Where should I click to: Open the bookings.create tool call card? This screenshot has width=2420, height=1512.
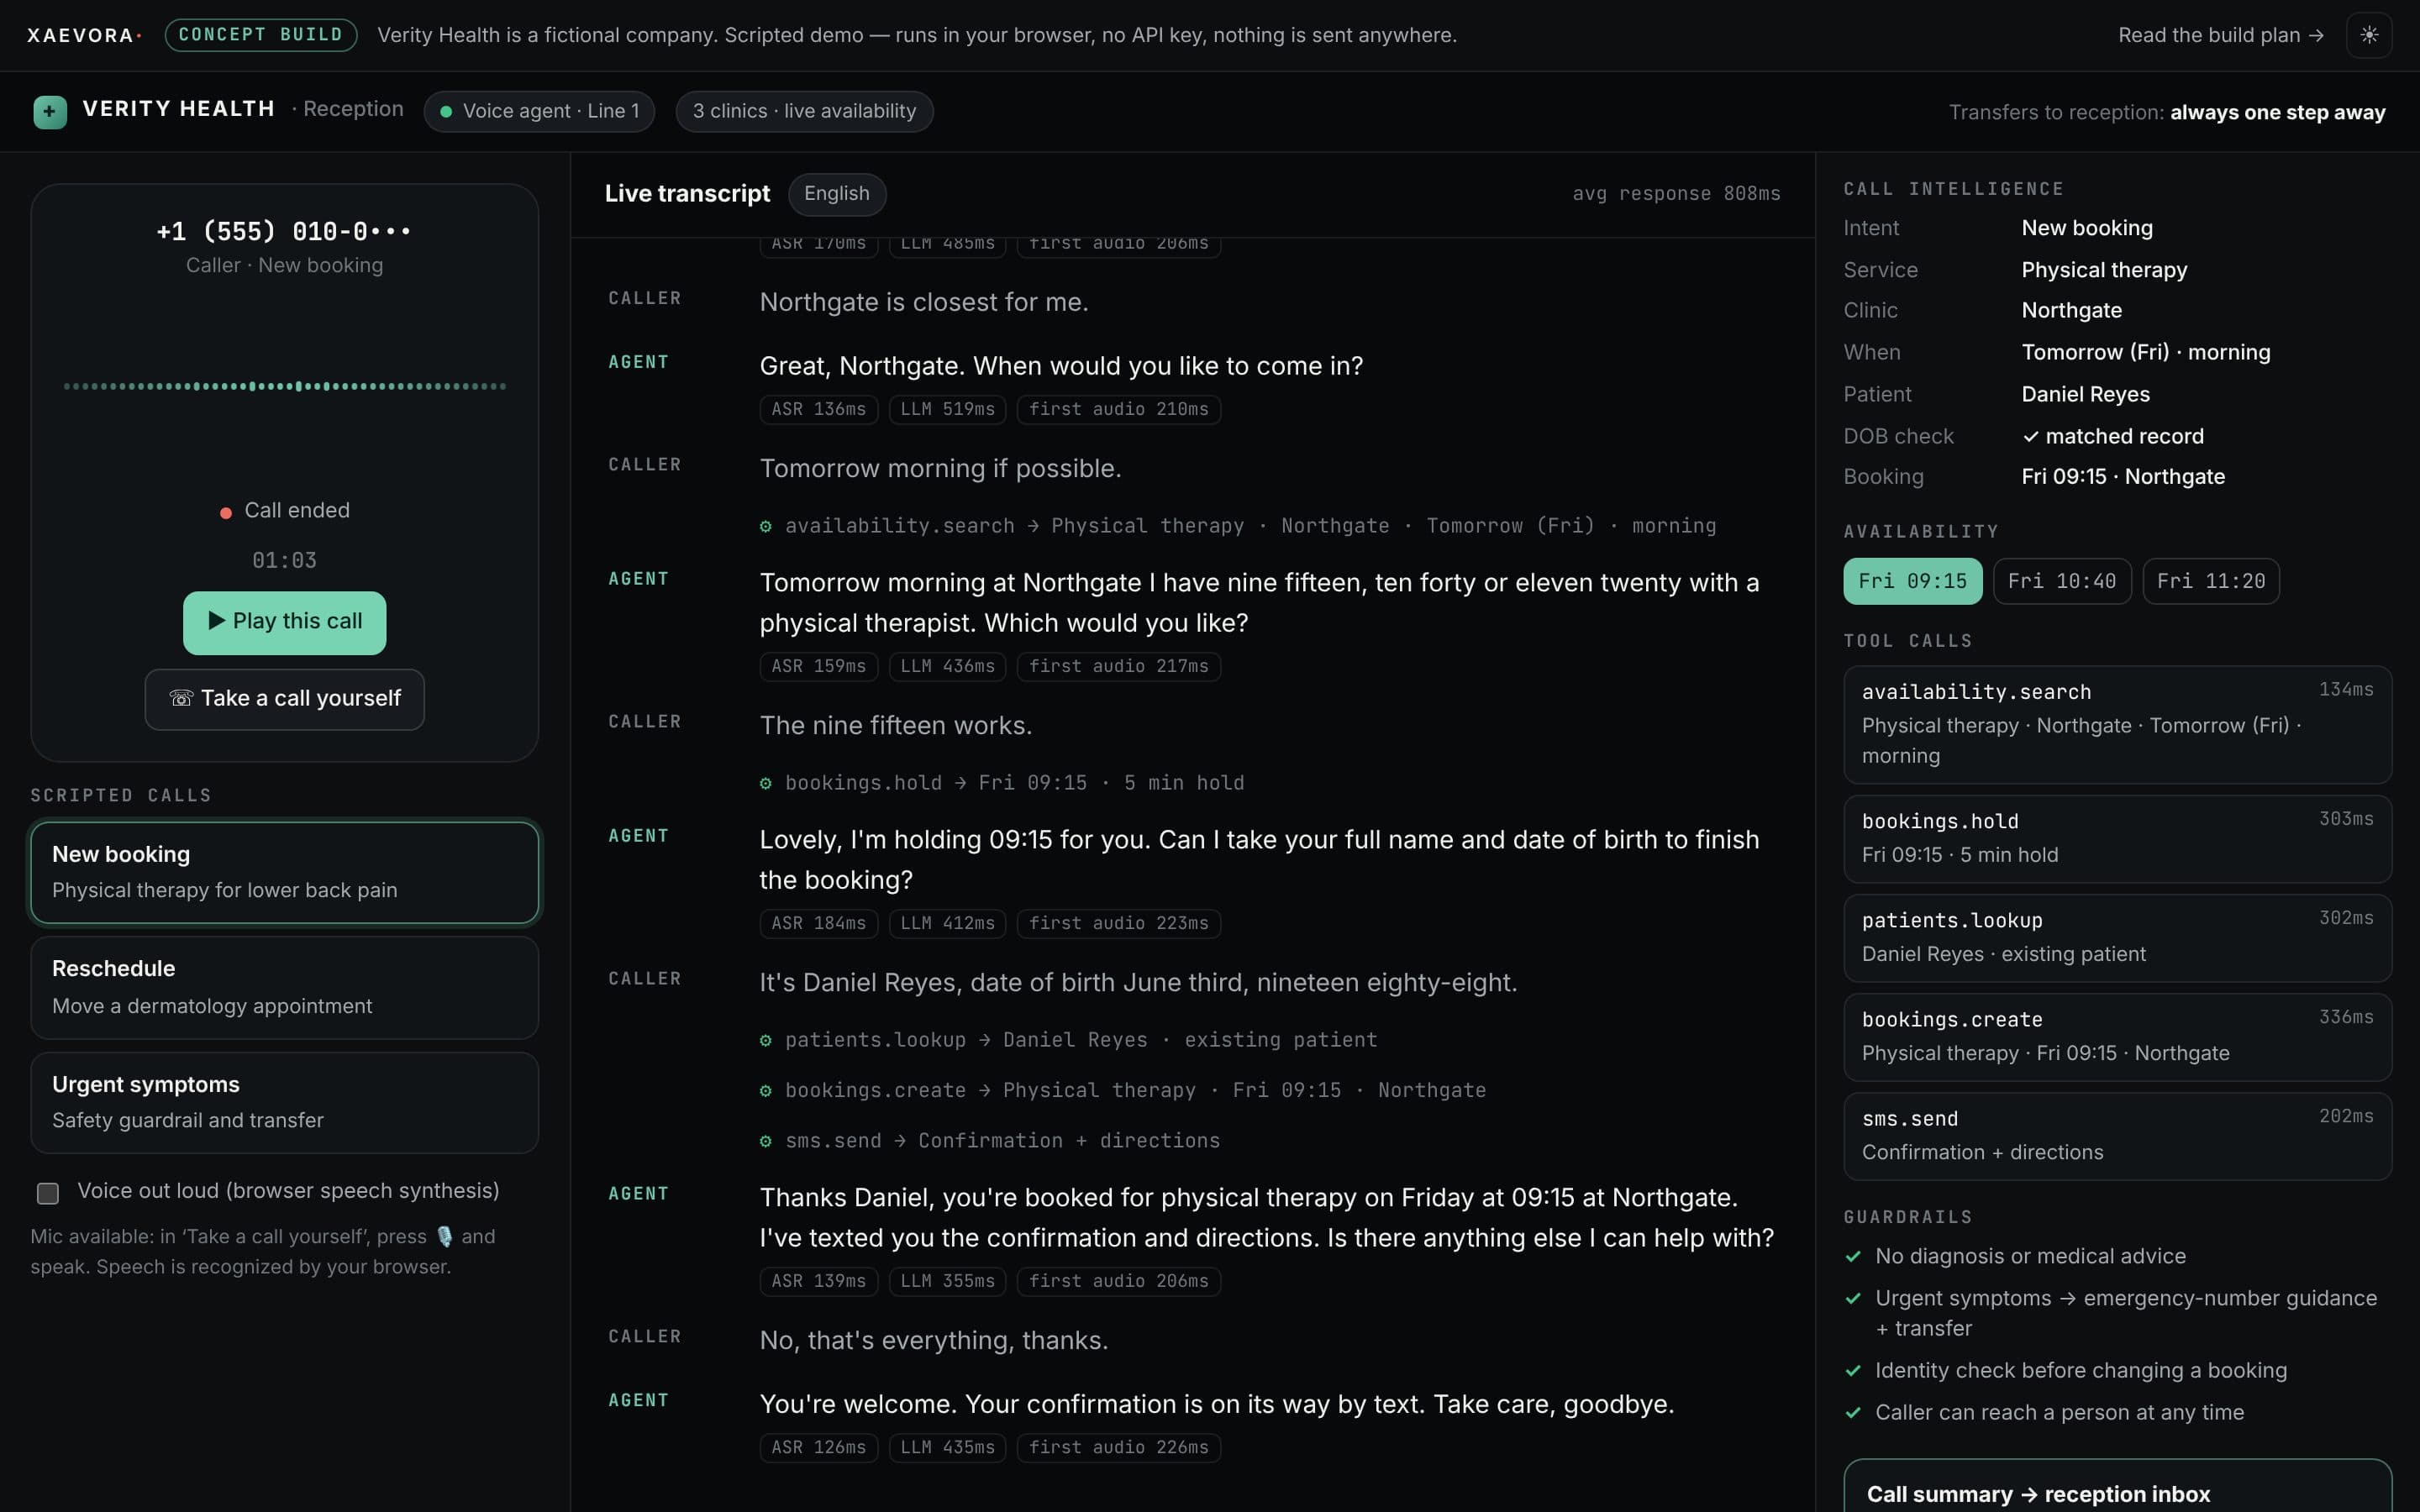(2117, 1036)
